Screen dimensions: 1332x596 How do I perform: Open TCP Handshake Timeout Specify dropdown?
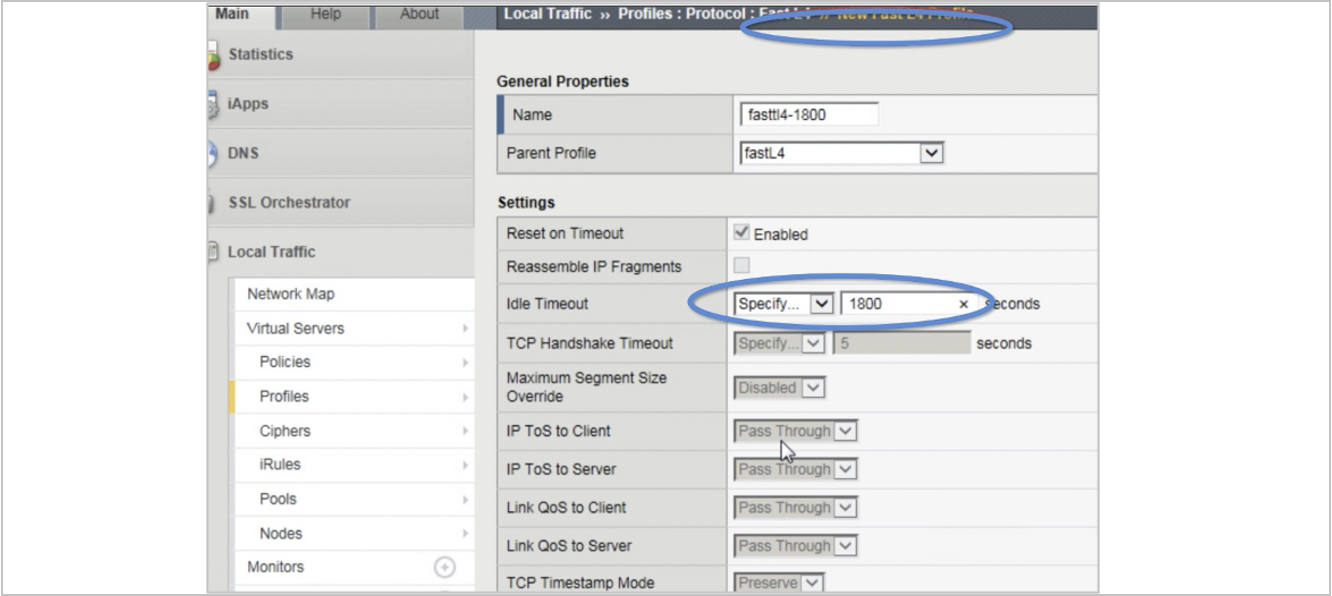pyautogui.click(x=780, y=343)
